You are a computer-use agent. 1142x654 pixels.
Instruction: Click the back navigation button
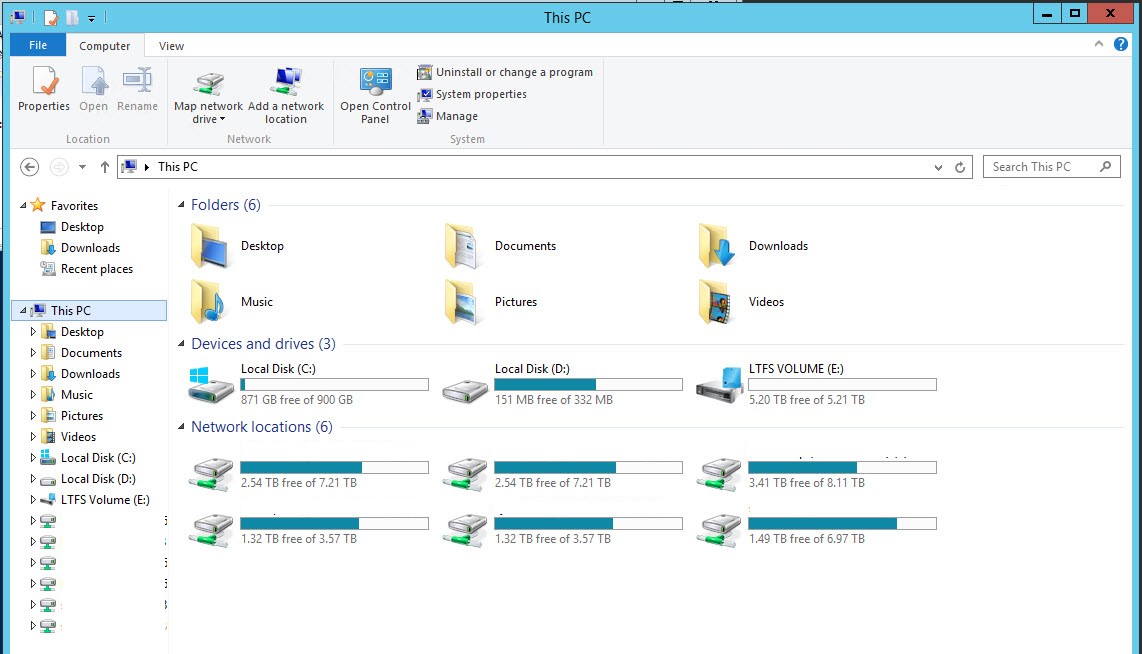coord(29,166)
